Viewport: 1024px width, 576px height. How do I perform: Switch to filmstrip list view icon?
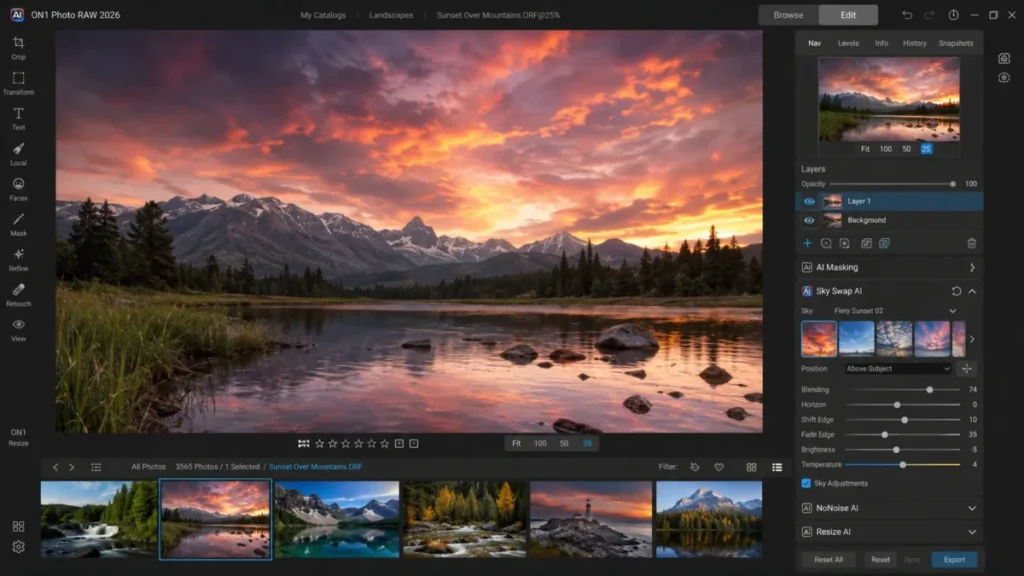click(x=777, y=467)
